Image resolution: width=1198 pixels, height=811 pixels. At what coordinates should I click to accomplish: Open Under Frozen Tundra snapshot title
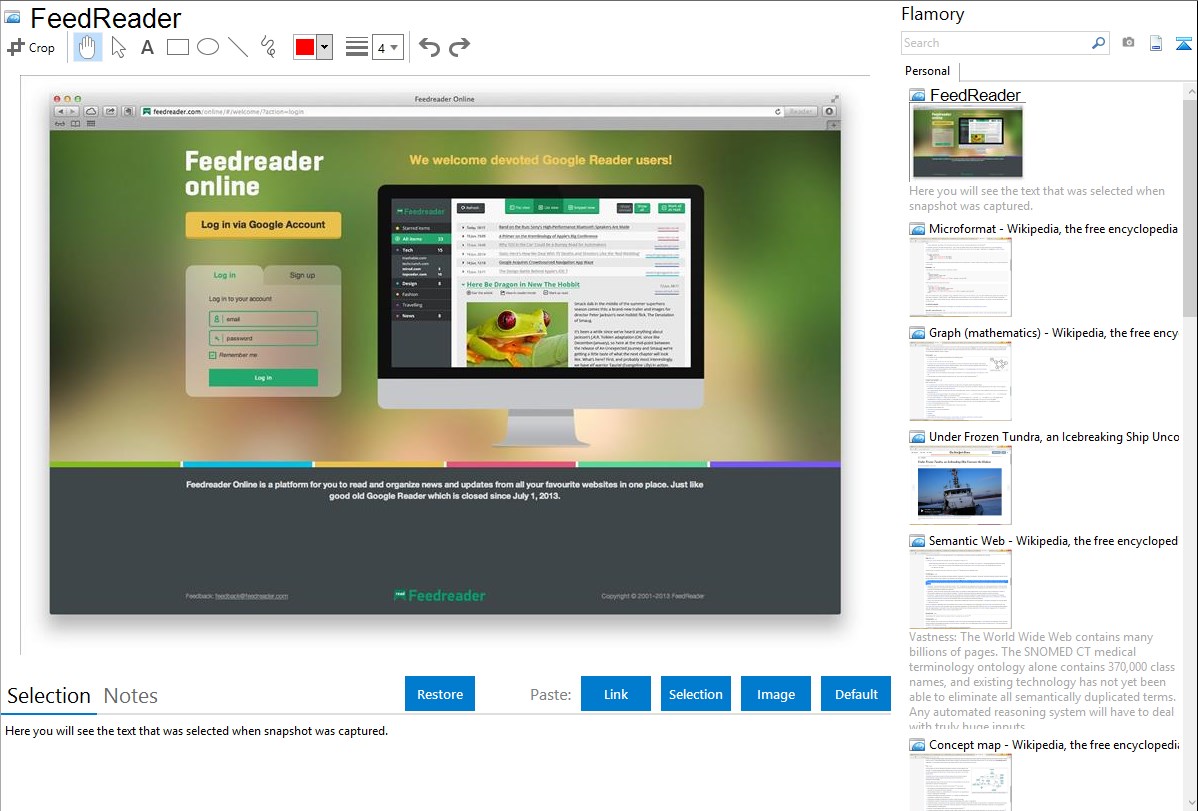tap(1054, 436)
